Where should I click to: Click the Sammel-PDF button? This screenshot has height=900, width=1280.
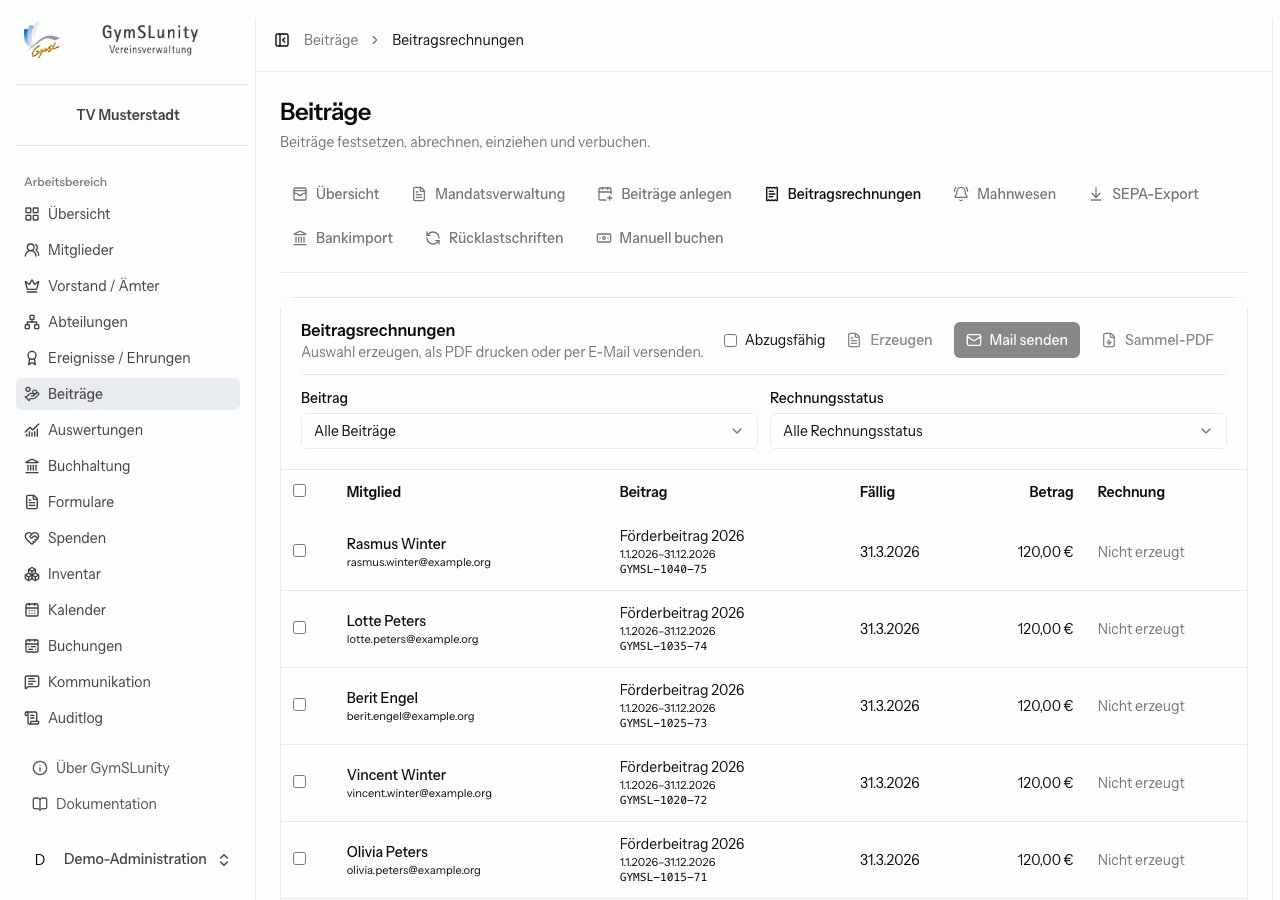[1158, 340]
